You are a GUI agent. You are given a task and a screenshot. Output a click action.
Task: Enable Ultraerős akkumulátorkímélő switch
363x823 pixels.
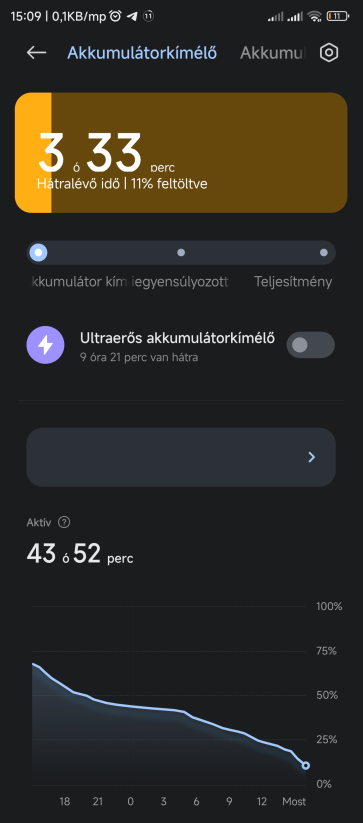[311, 345]
